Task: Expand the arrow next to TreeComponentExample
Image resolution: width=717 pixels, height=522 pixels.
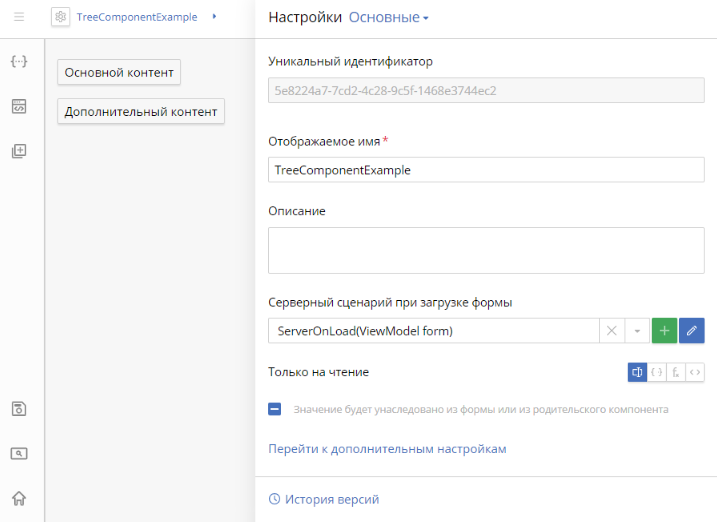Action: tap(214, 17)
